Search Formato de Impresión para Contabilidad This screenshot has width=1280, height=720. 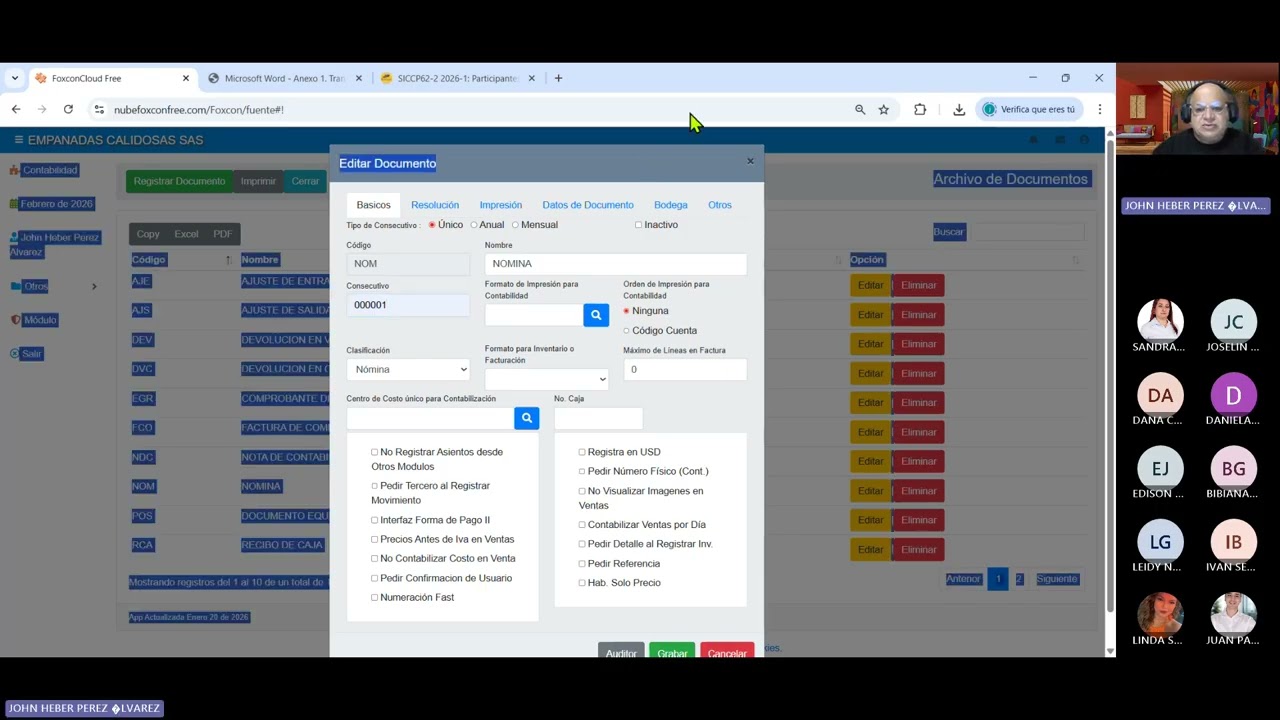click(x=596, y=315)
